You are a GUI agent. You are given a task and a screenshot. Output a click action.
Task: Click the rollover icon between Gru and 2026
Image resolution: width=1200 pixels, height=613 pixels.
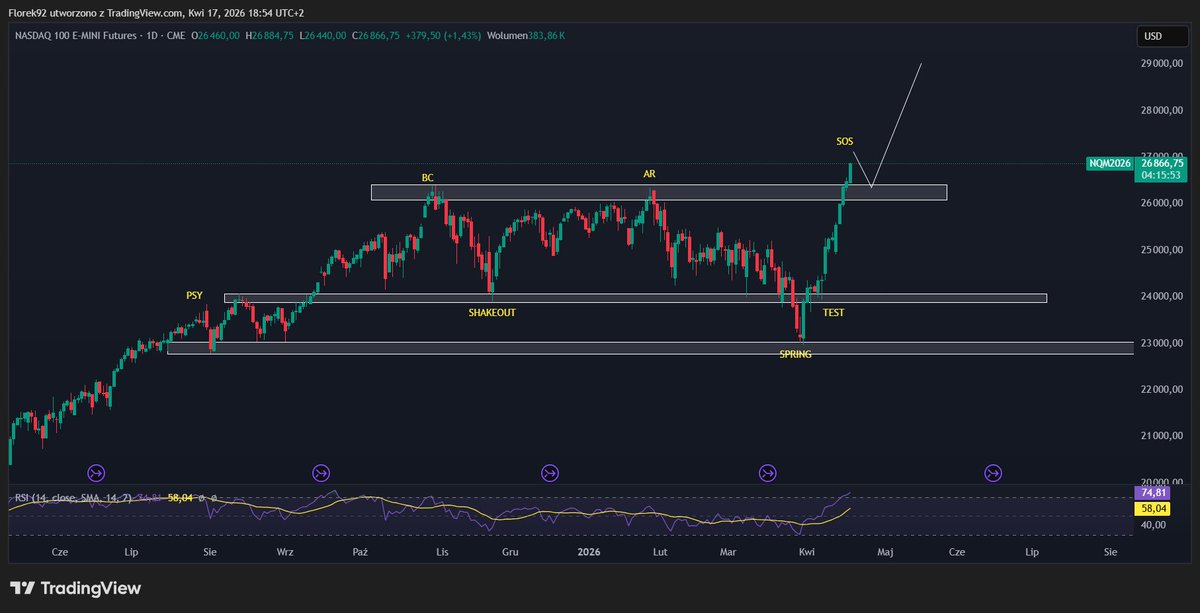pos(550,472)
